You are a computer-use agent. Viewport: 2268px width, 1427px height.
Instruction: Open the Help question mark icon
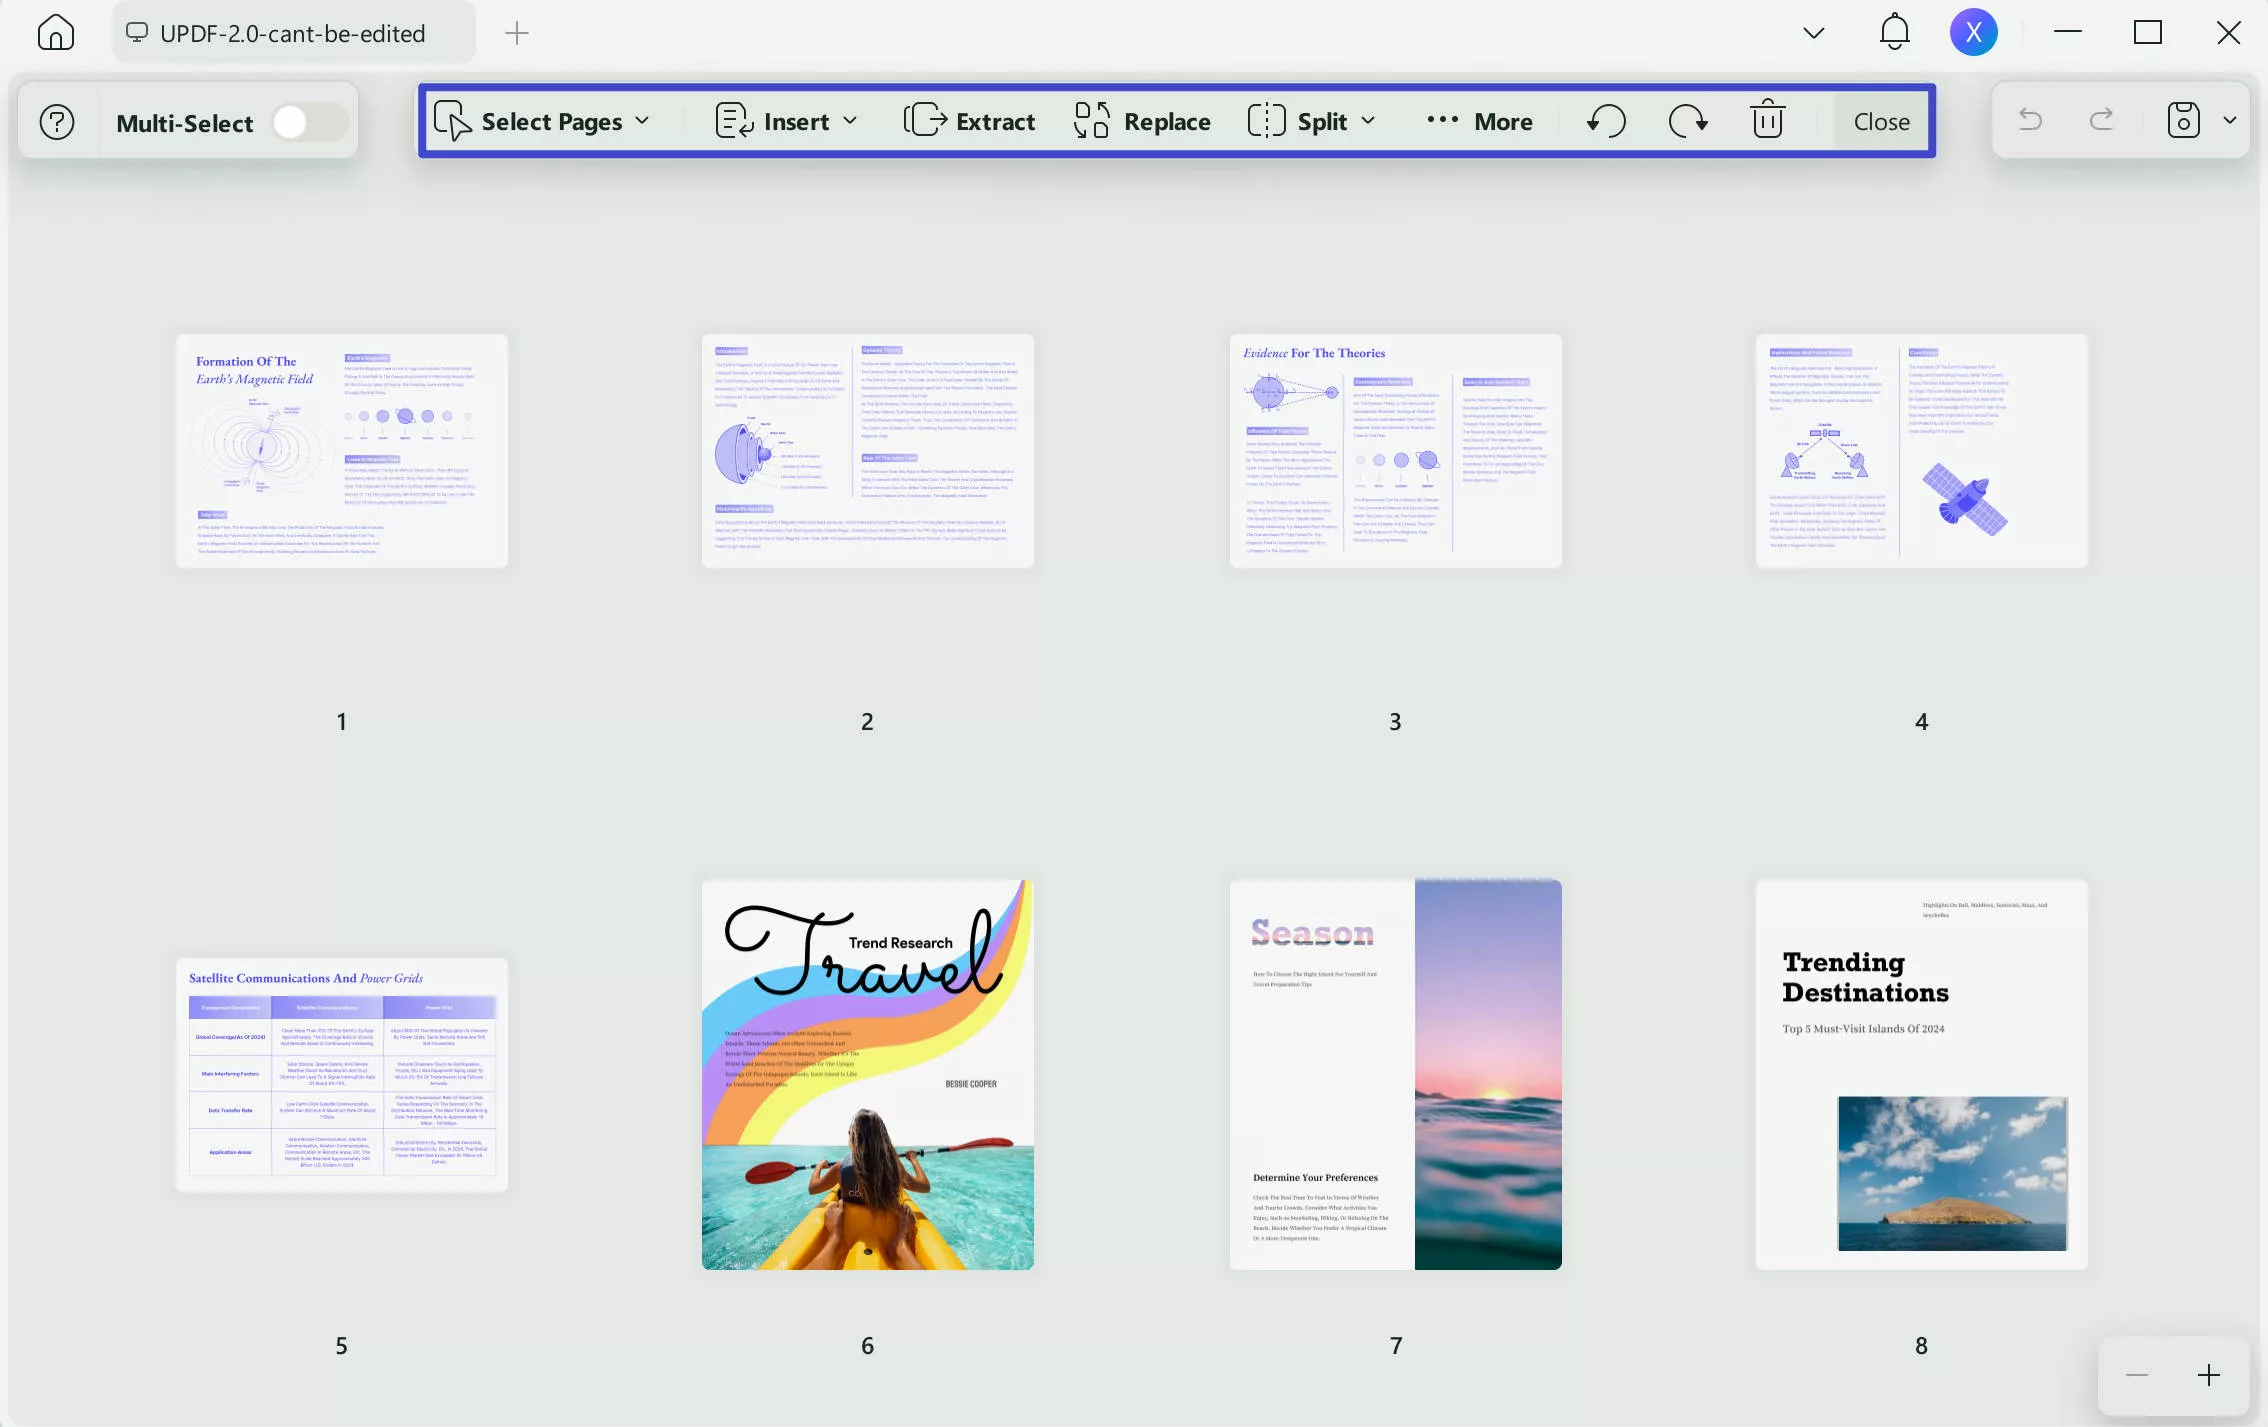point(57,121)
